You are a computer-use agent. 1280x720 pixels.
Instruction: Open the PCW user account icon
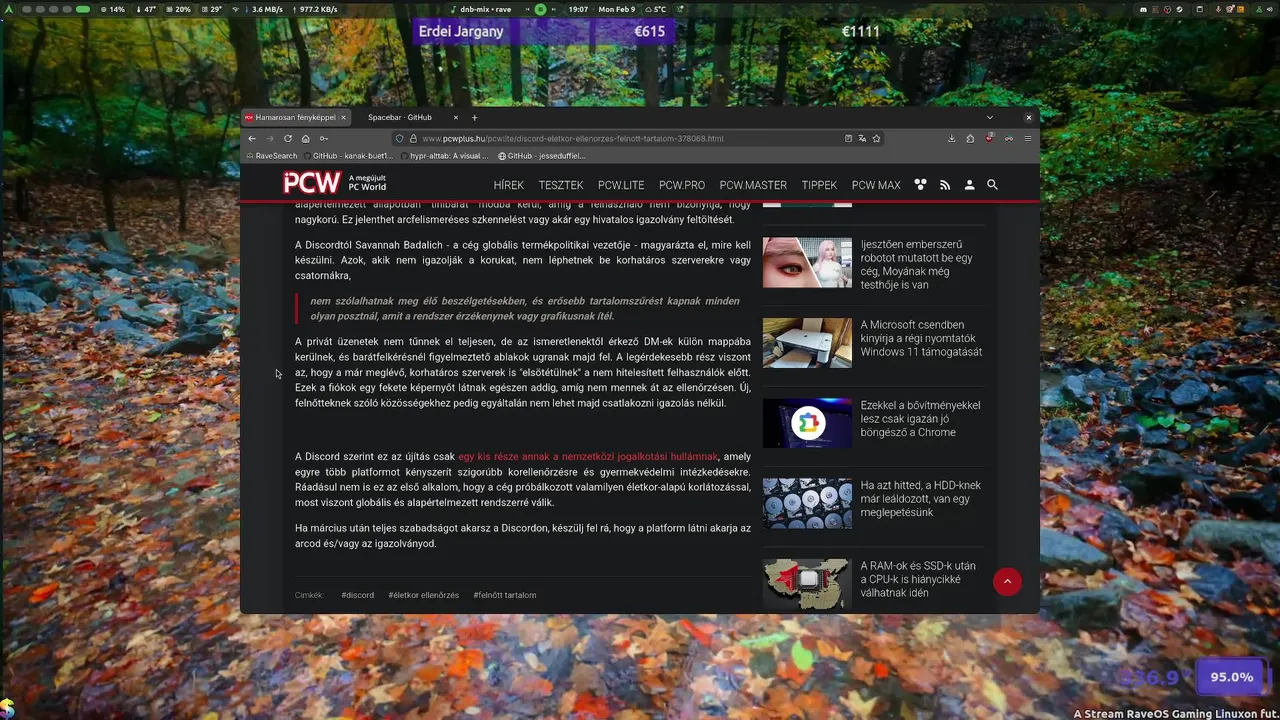[x=969, y=185]
